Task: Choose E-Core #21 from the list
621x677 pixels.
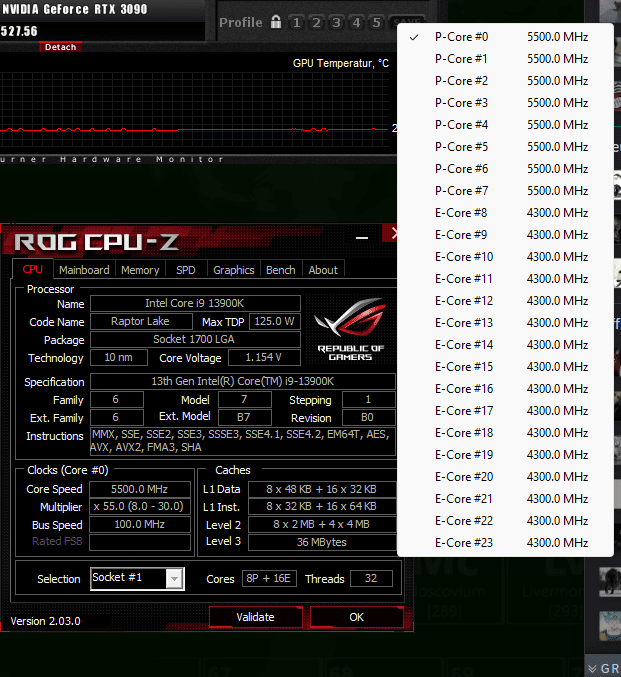Action: click(505, 500)
